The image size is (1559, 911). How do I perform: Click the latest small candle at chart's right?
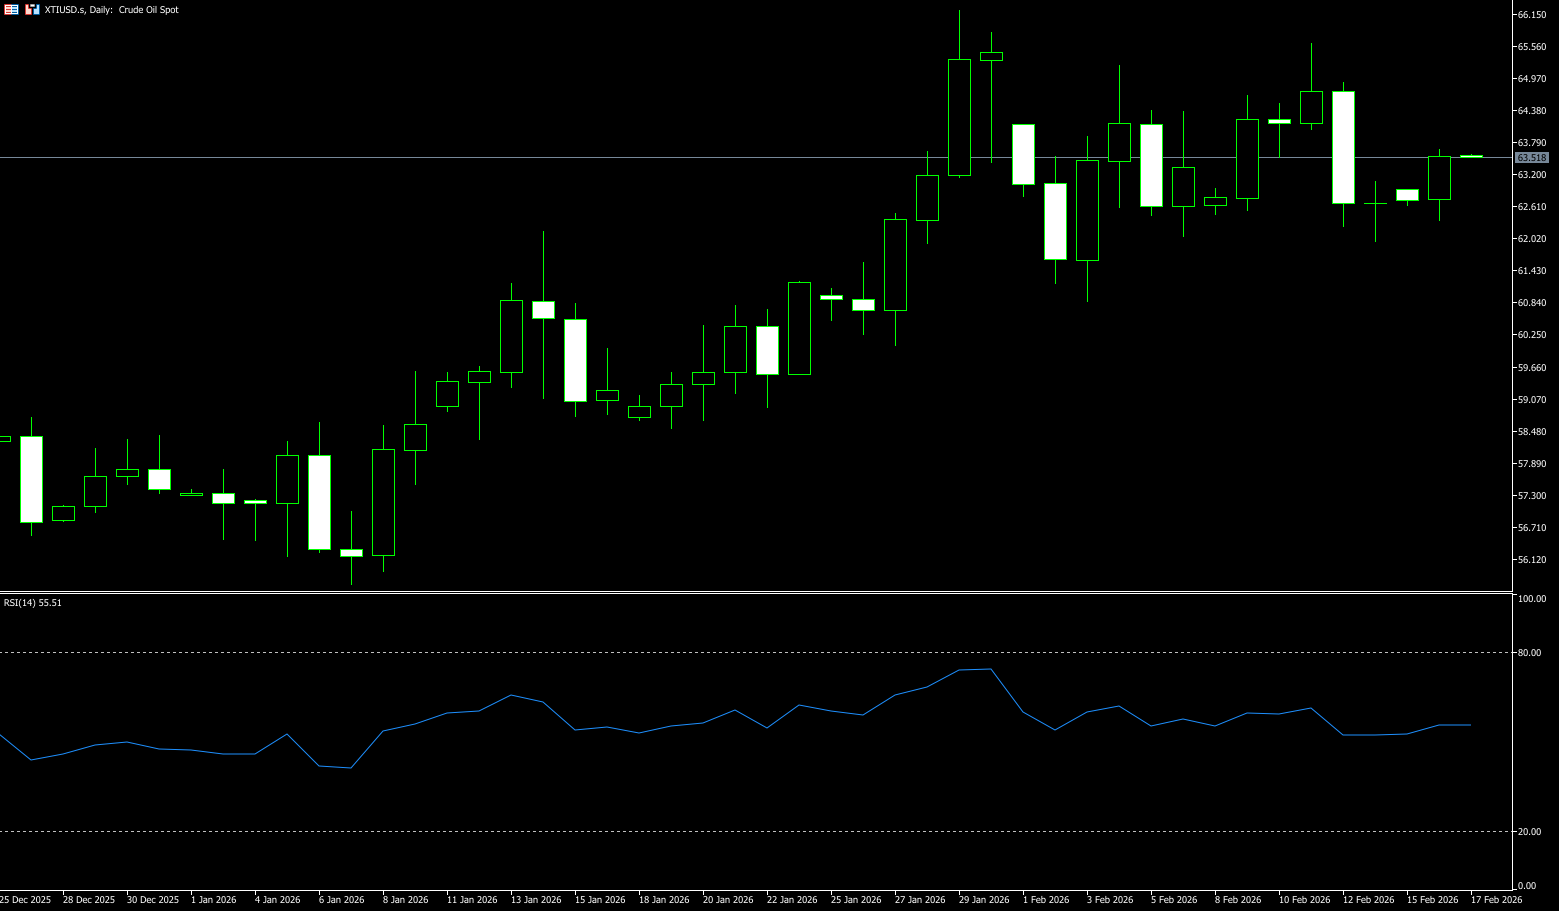[1471, 156]
